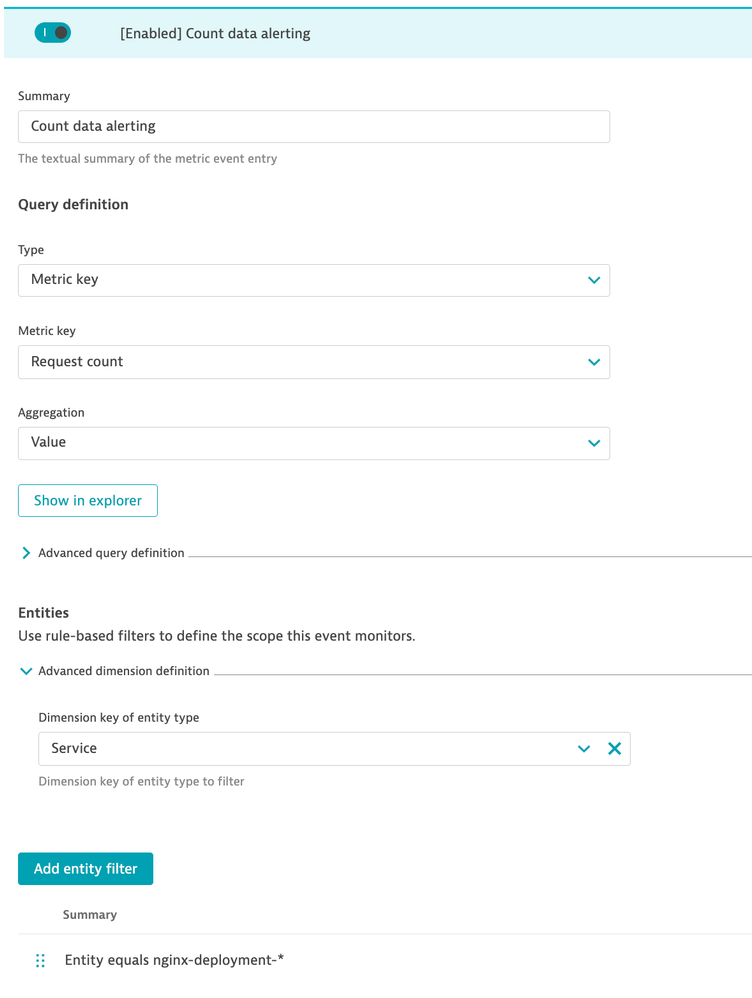Click the Summary text input field
Viewport: 752px width, 998px height.
[x=313, y=126]
